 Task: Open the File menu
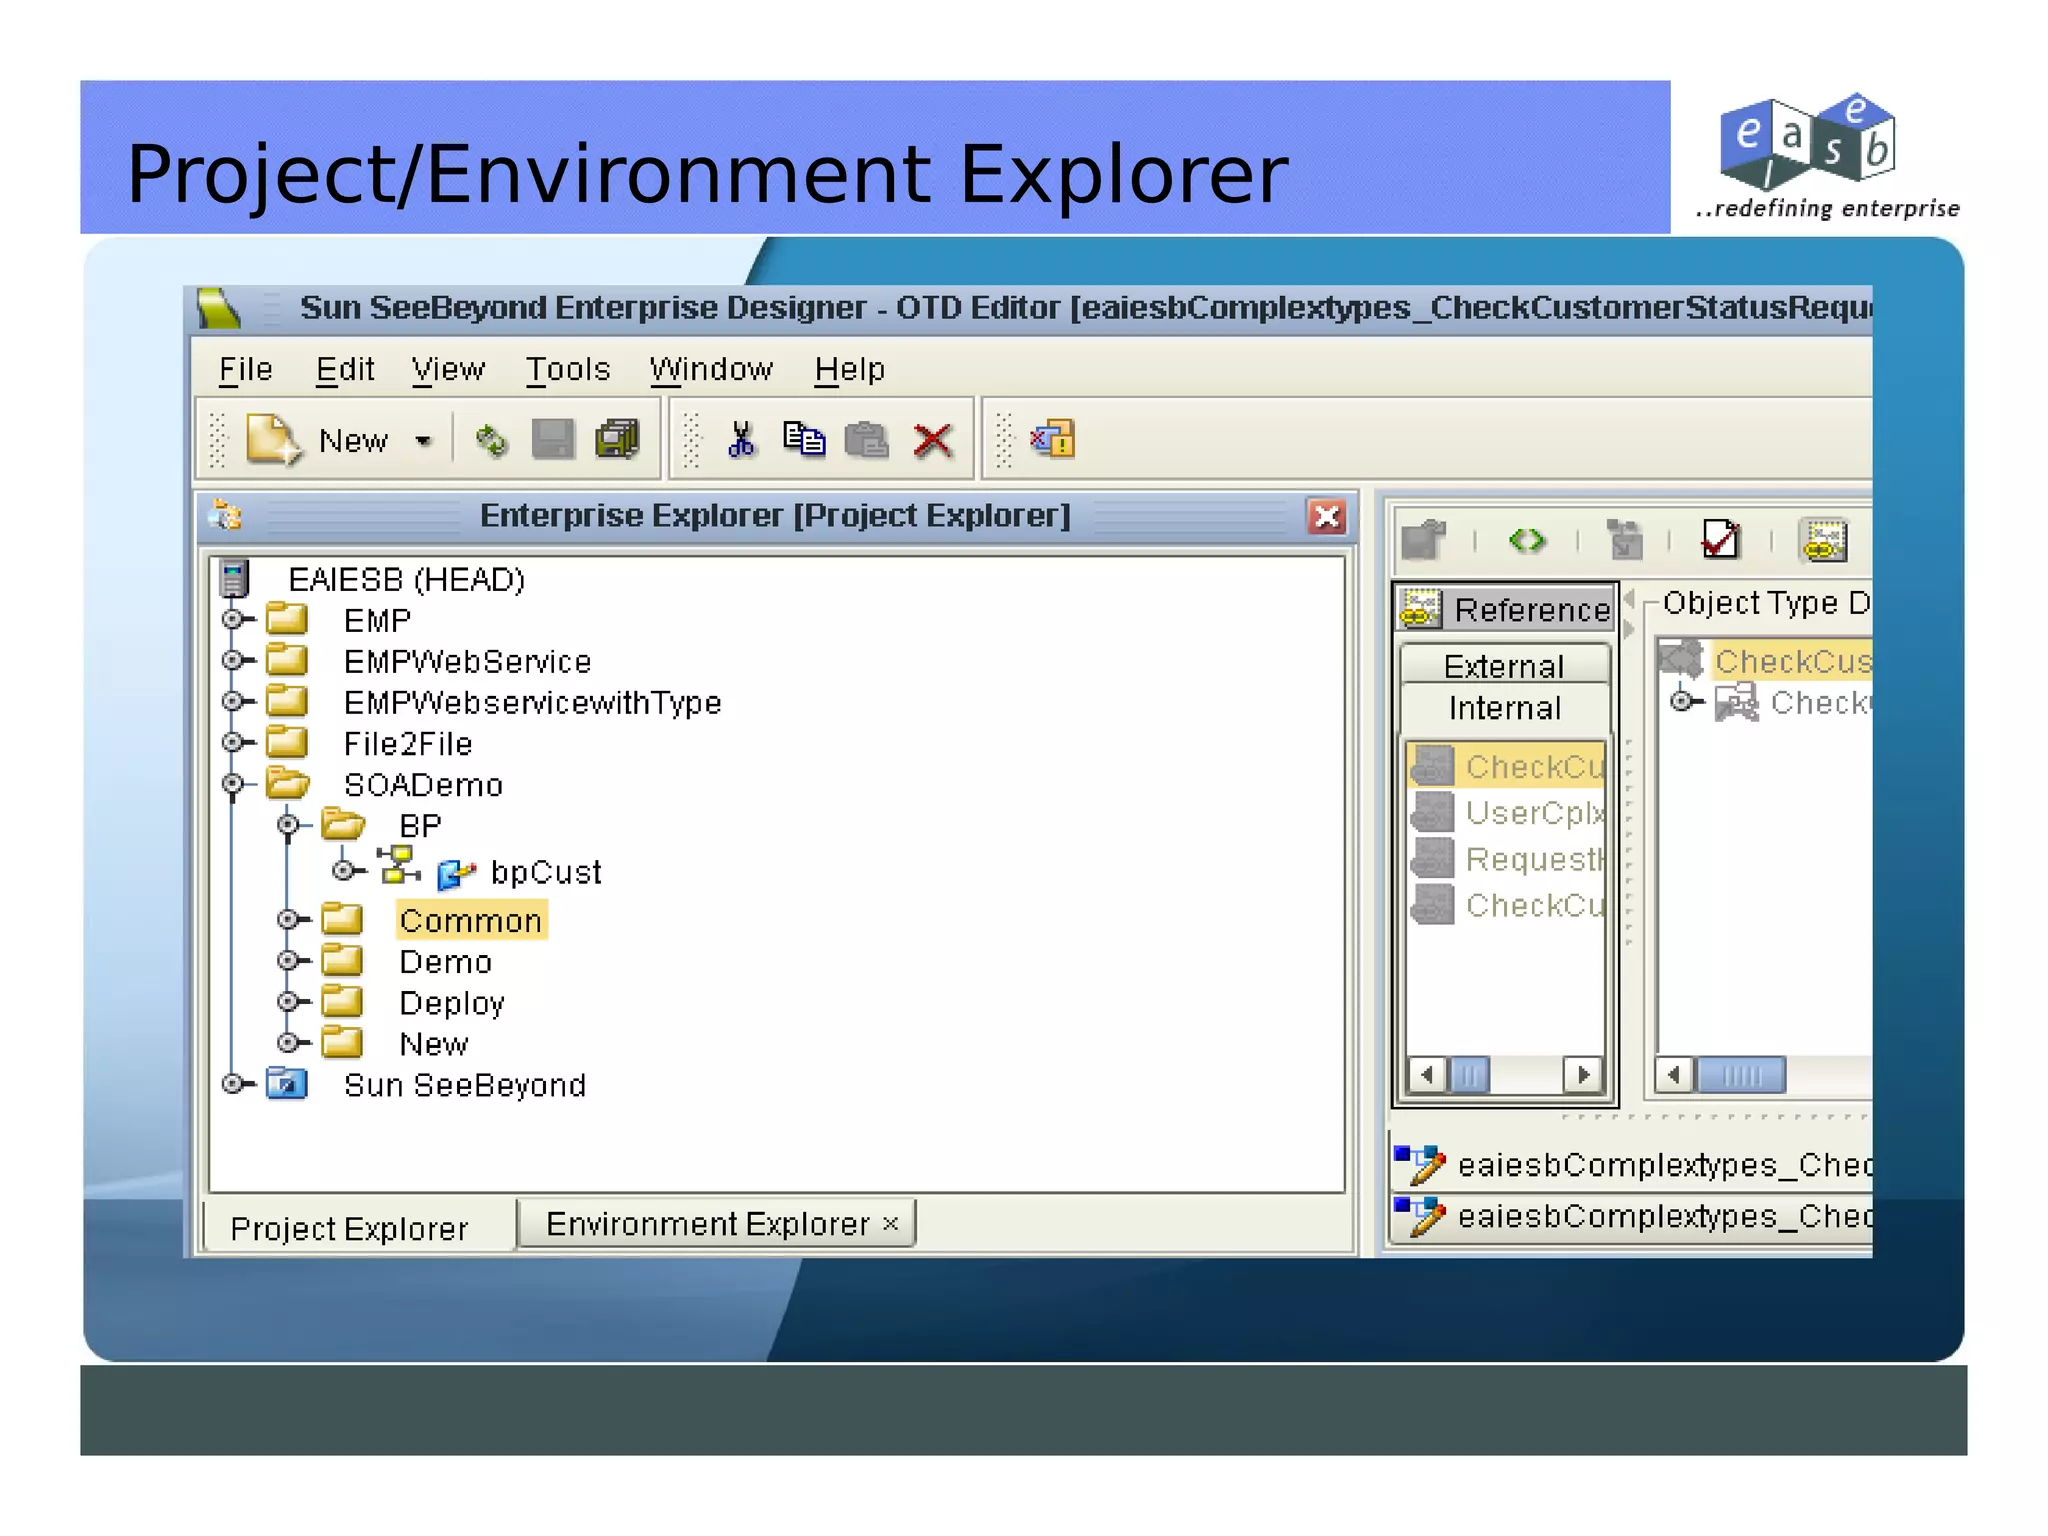[x=245, y=369]
